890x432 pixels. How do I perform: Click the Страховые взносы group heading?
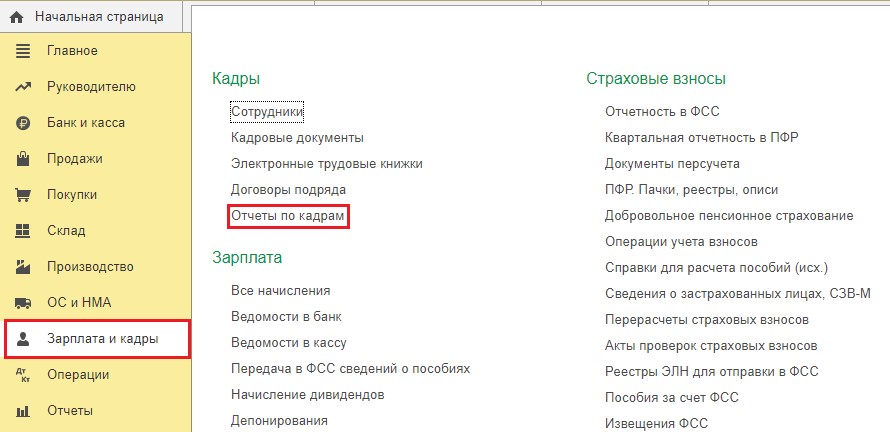(x=656, y=79)
